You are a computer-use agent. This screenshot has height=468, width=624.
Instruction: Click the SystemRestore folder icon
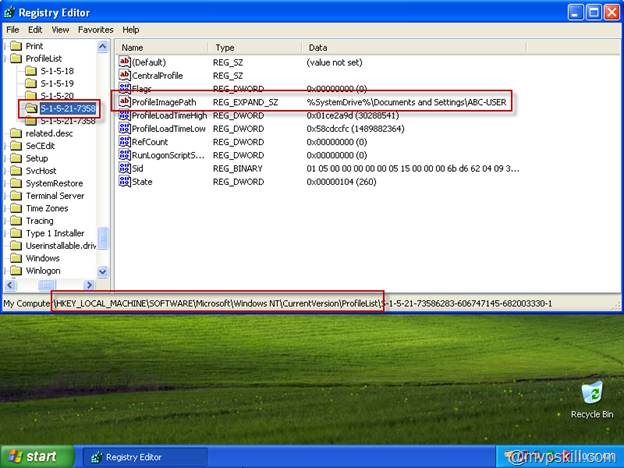click(x=16, y=183)
